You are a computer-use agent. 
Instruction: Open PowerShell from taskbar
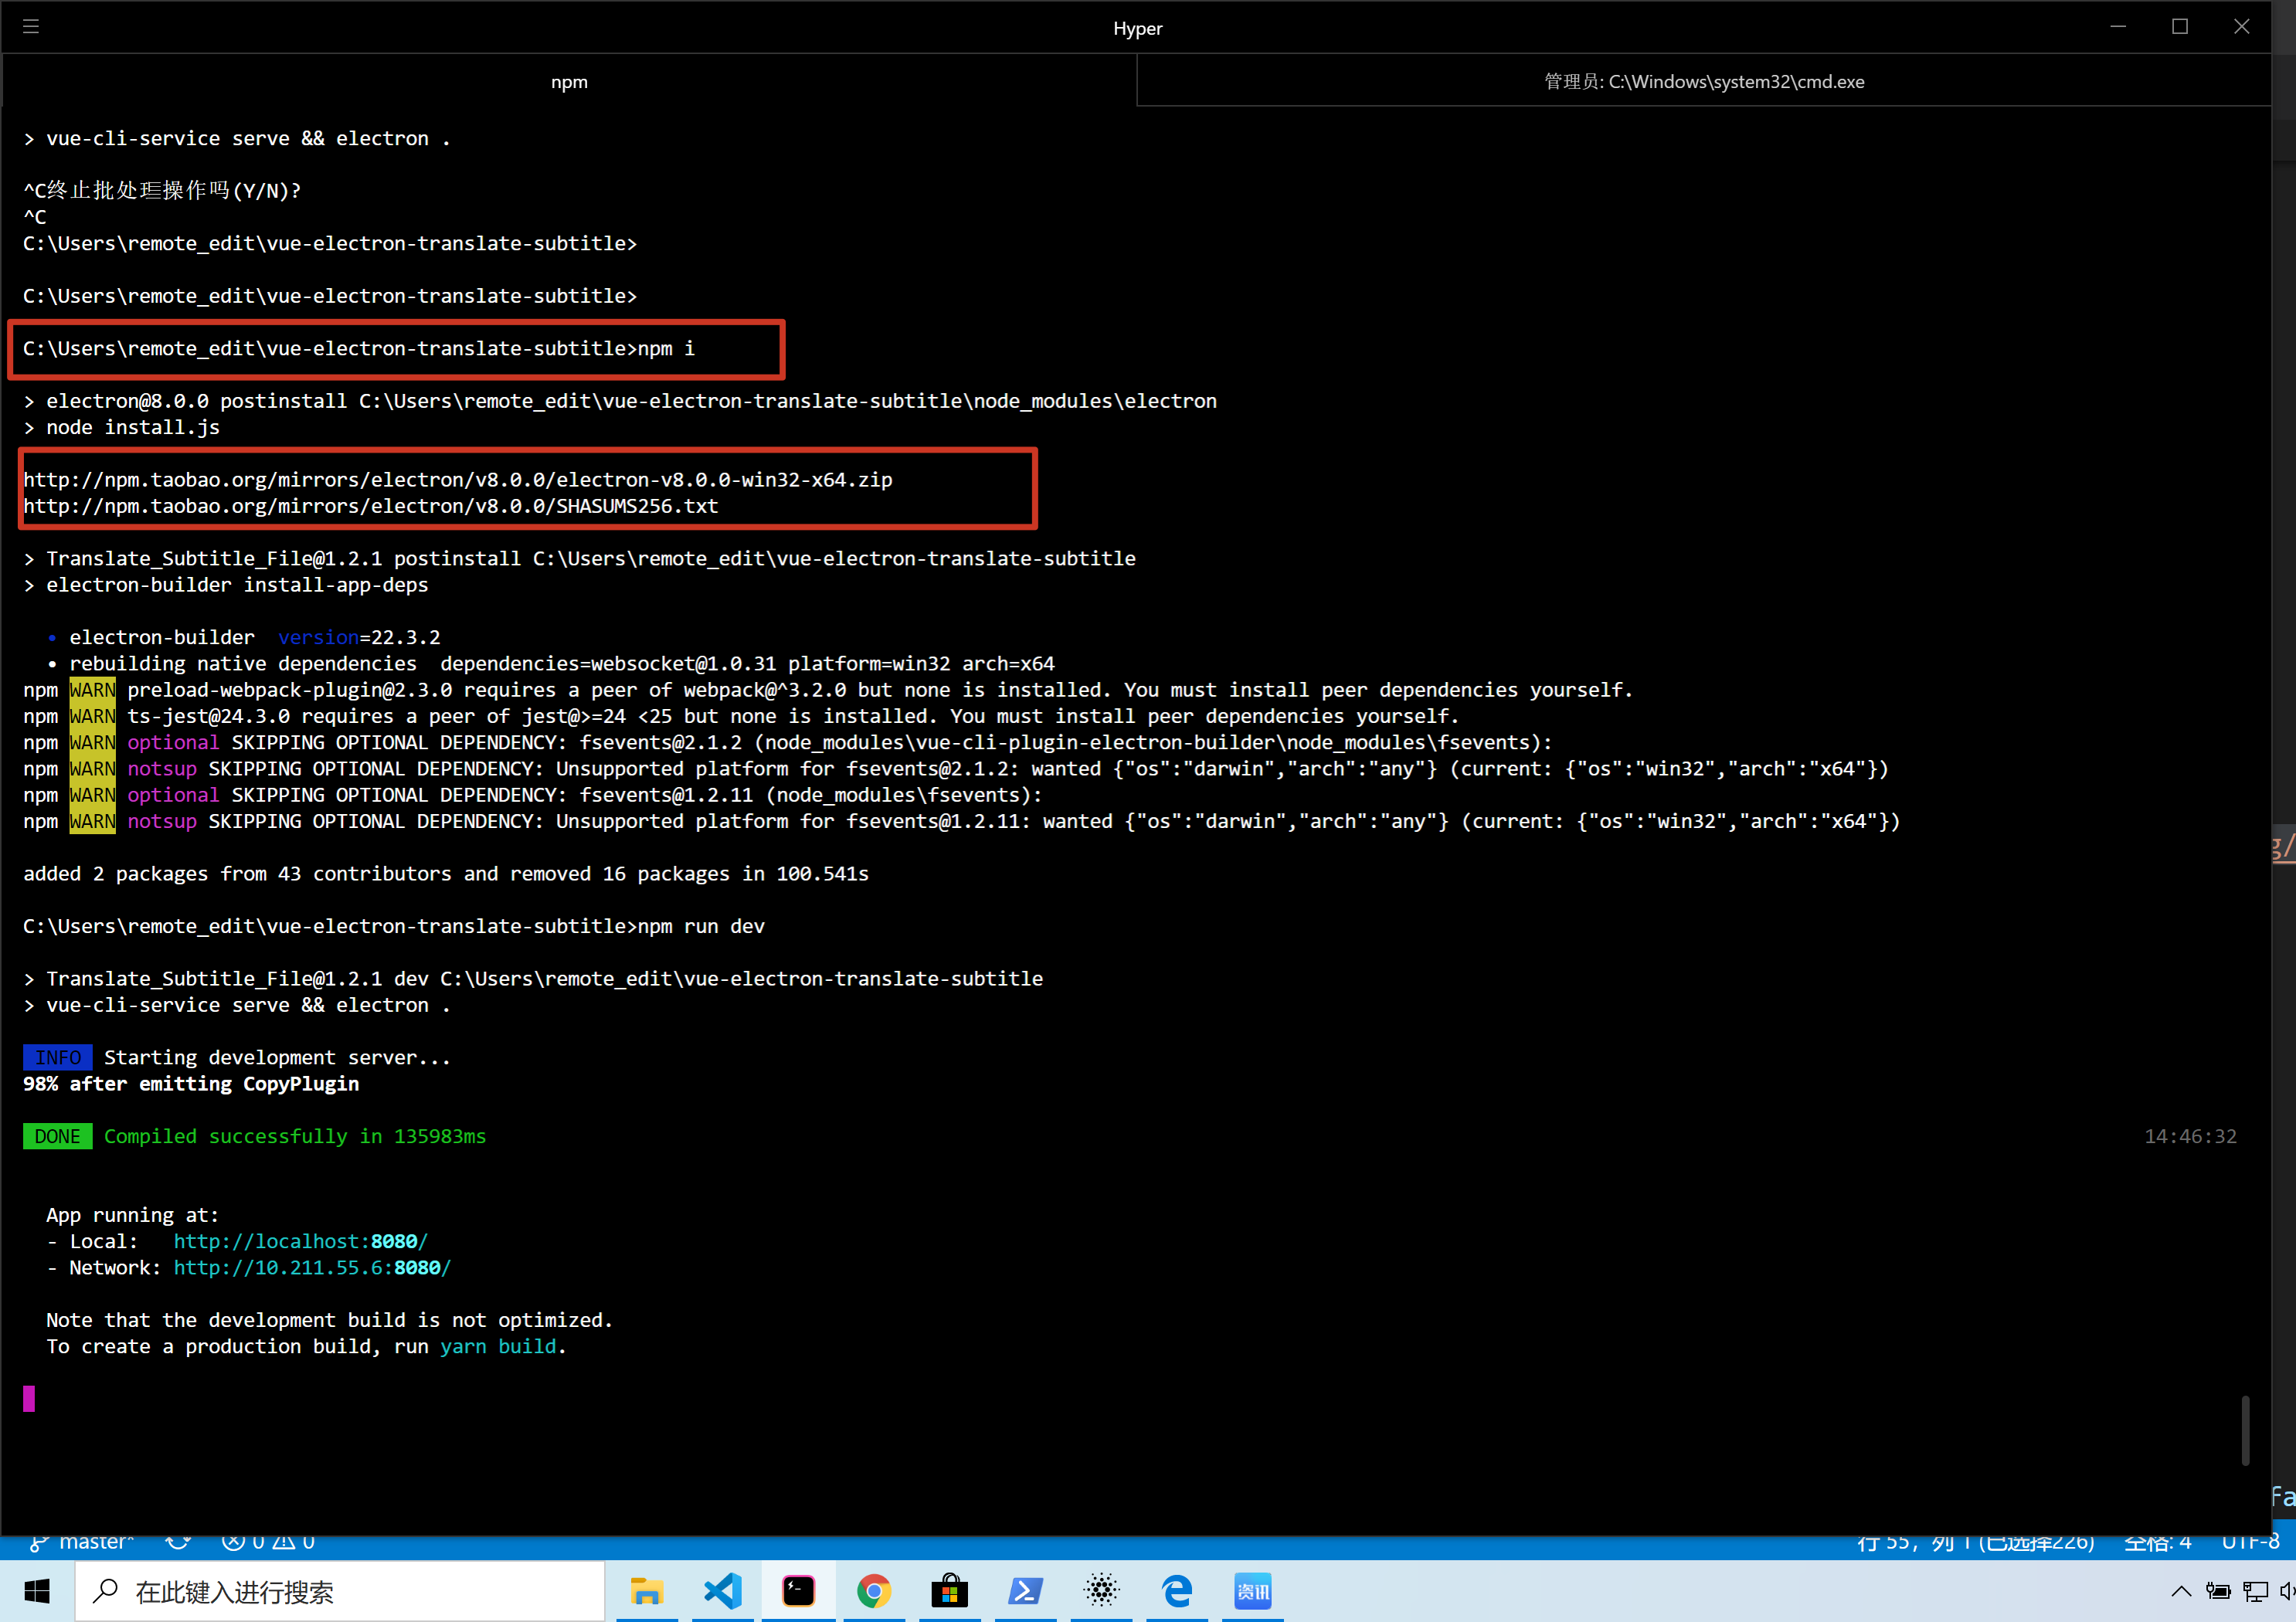1025,1591
